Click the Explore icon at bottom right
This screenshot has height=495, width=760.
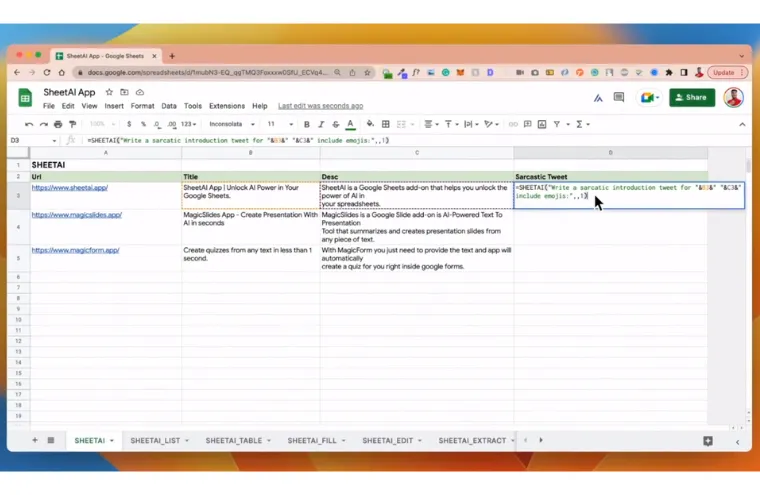708,441
